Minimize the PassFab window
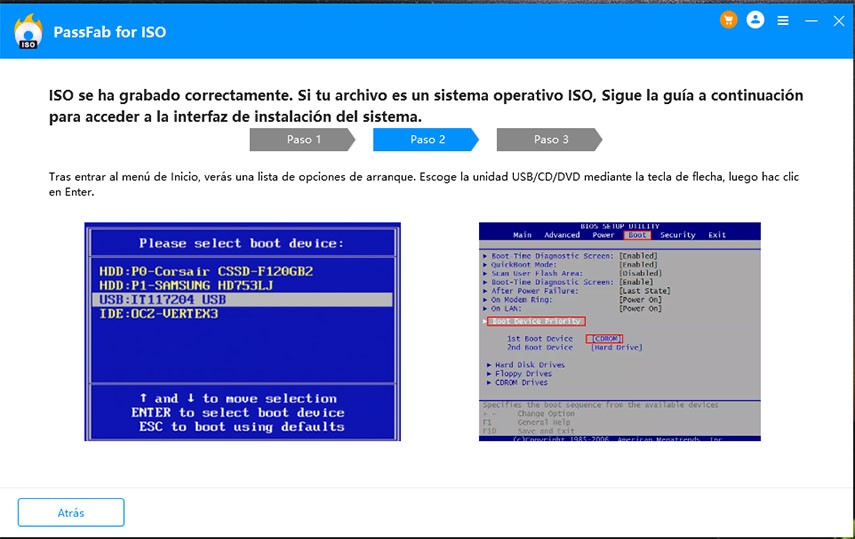Image resolution: width=855 pixels, height=539 pixels. pyautogui.click(x=811, y=21)
